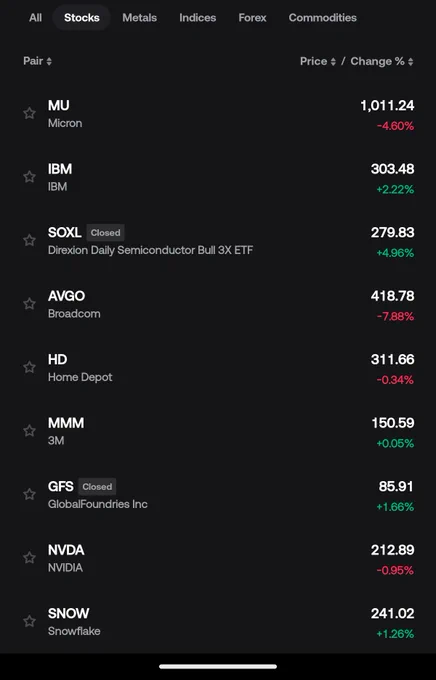Switch to the All tab

tap(36, 18)
